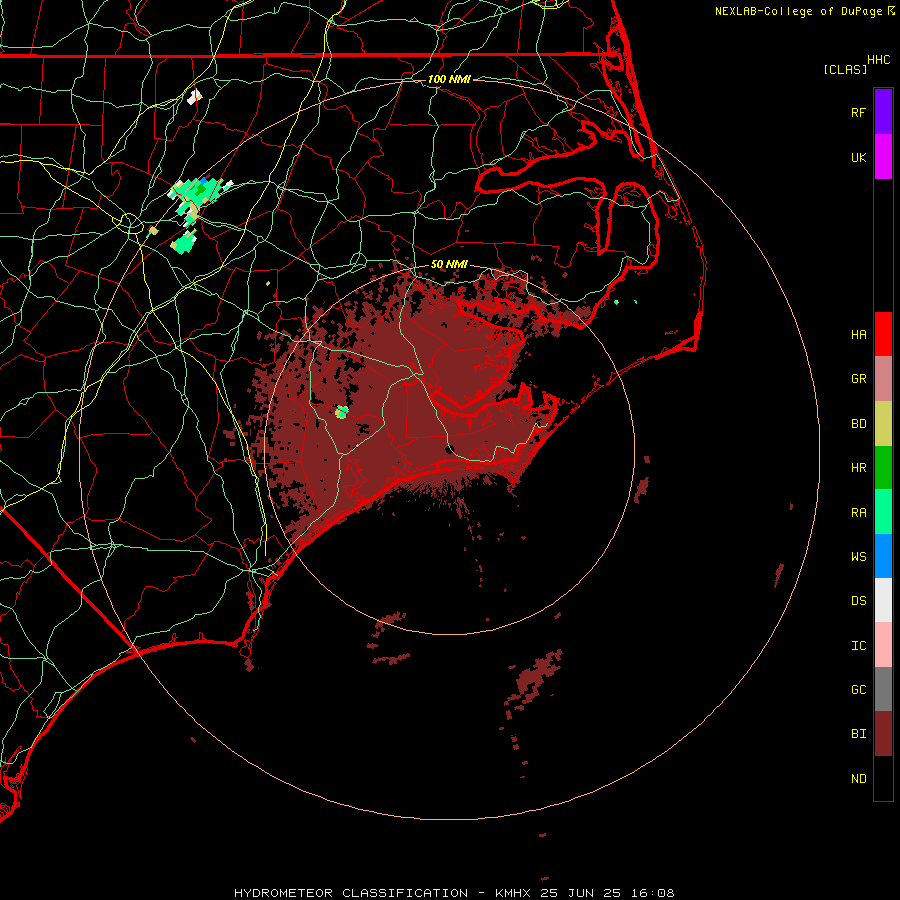Click the 100 NMI range ring label

[449, 79]
